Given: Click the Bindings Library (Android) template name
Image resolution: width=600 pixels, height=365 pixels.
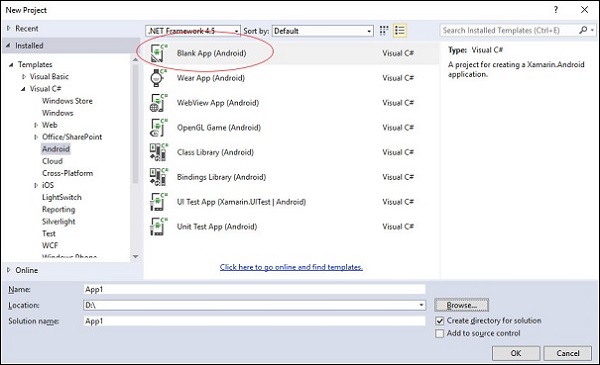Looking at the screenshot, I should [221, 177].
